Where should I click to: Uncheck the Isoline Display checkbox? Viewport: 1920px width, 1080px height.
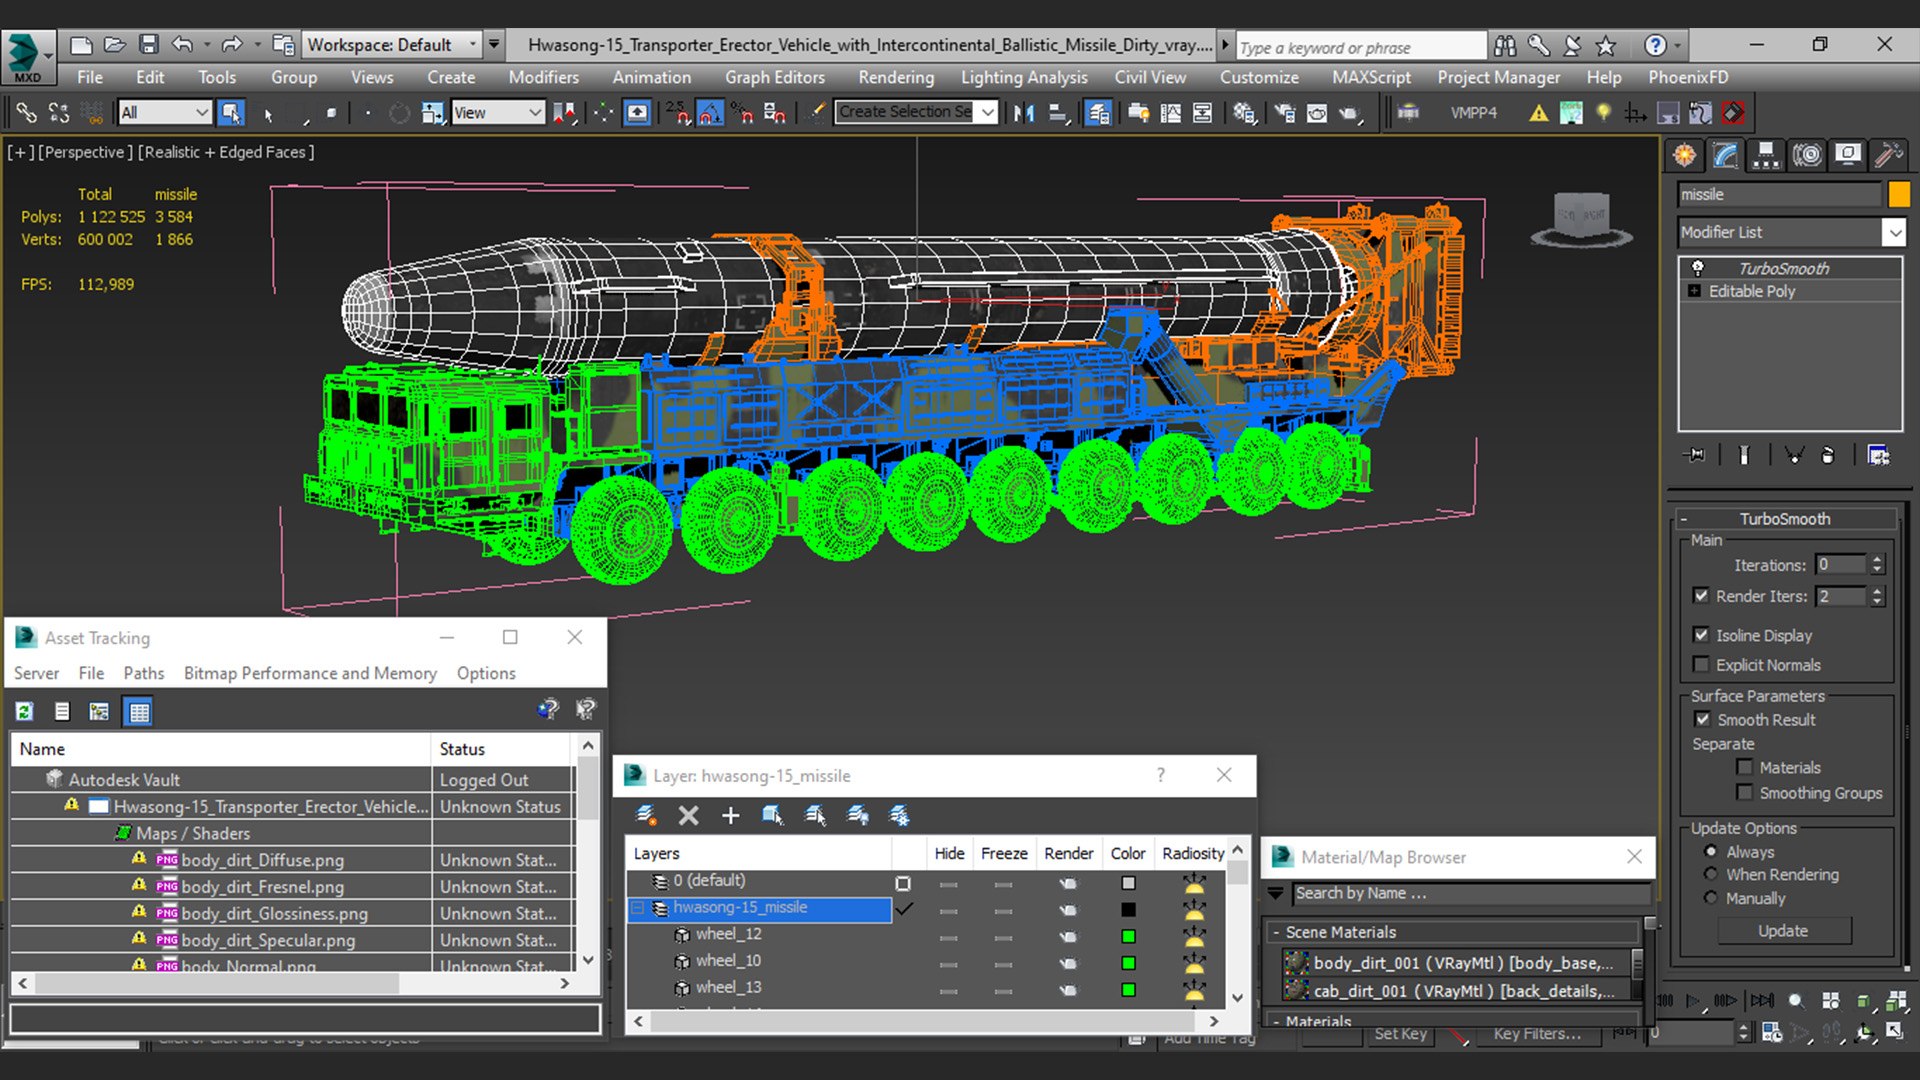point(1701,635)
